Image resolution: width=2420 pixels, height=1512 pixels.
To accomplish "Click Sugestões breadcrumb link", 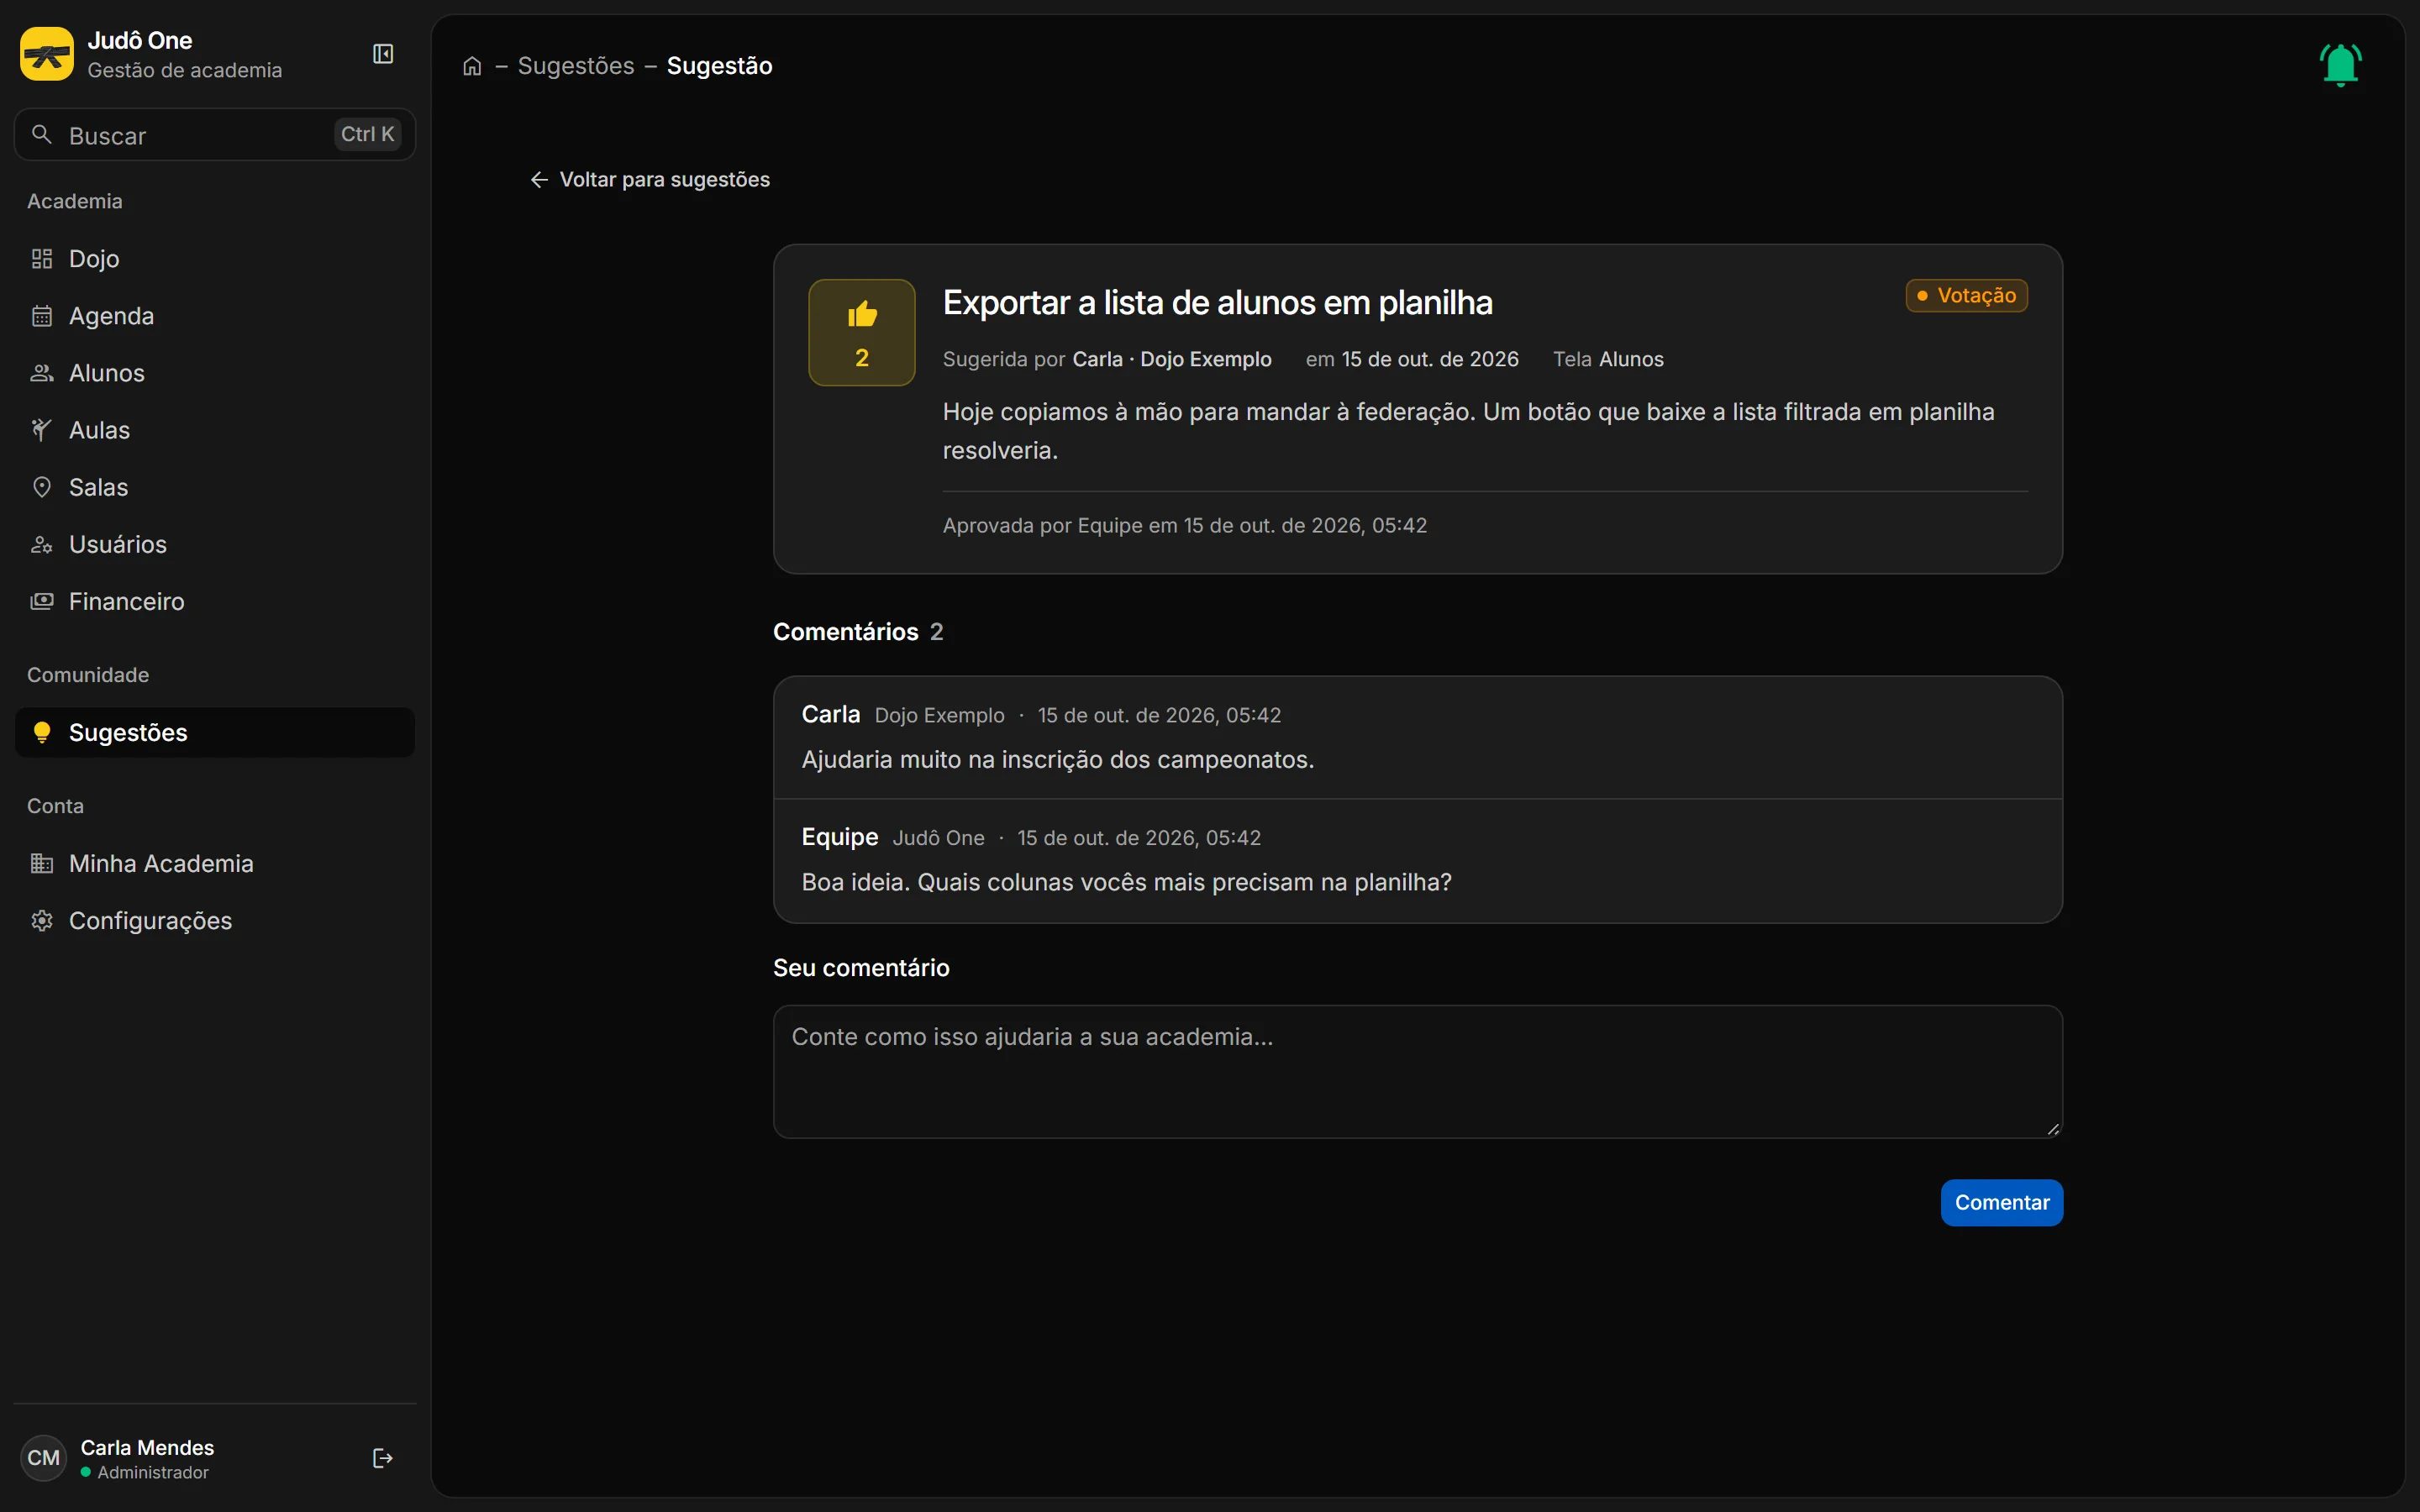I will click(576, 66).
